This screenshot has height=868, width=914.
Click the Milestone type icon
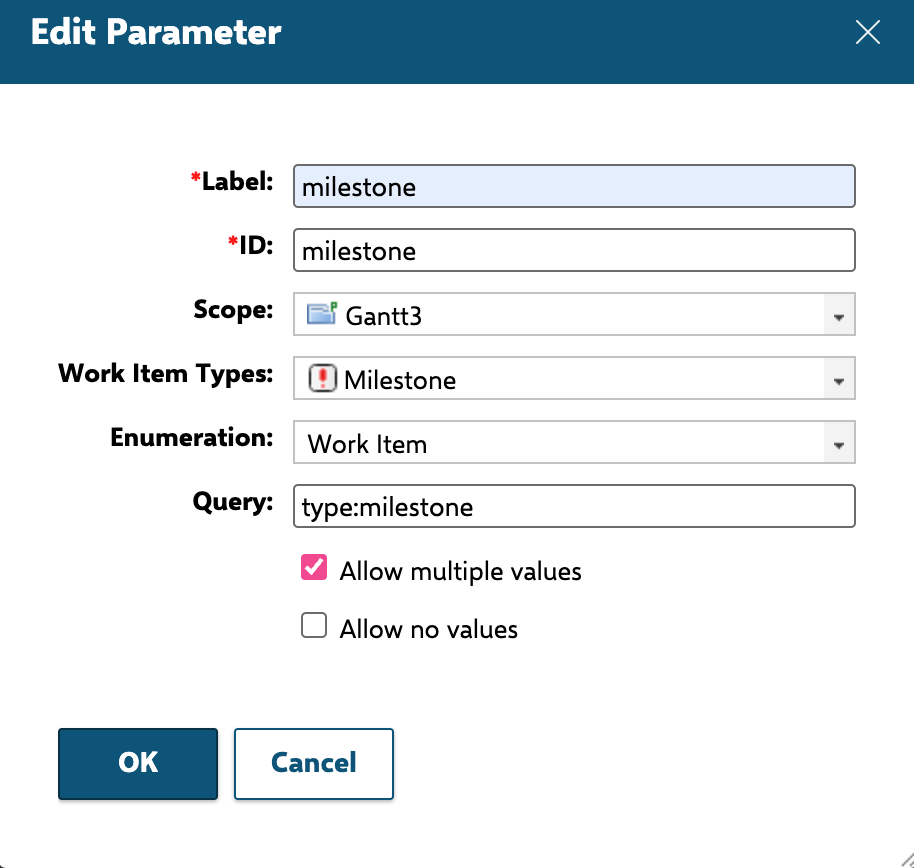pyautogui.click(x=322, y=378)
